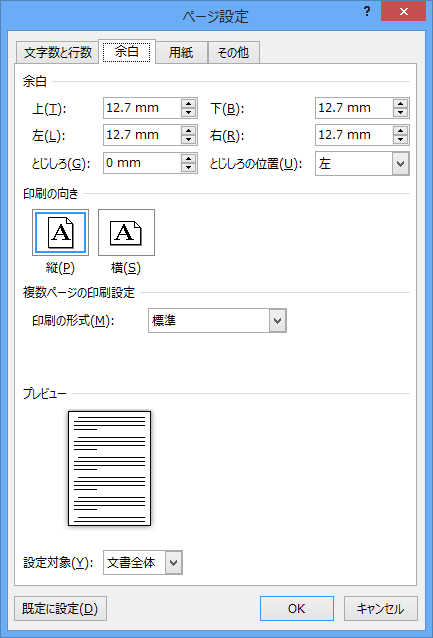The width and height of the screenshot is (433, 638).
Task: Click the ? help icon in title bar
Action: 367,11
